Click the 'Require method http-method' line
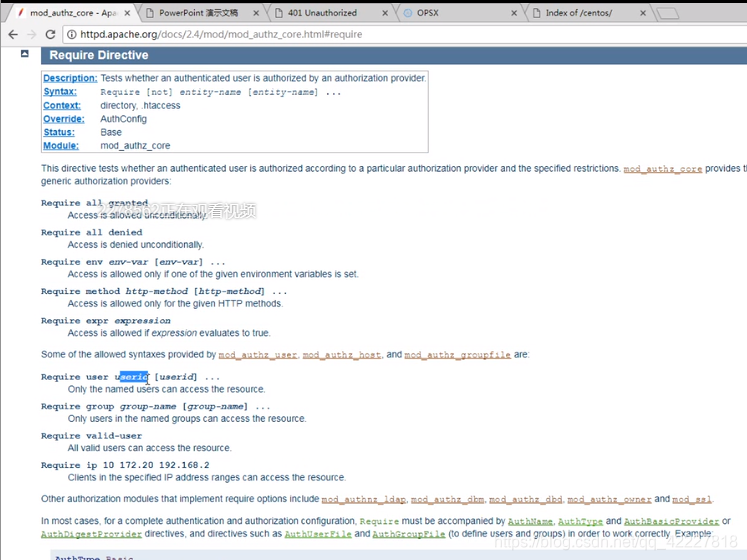 164,291
